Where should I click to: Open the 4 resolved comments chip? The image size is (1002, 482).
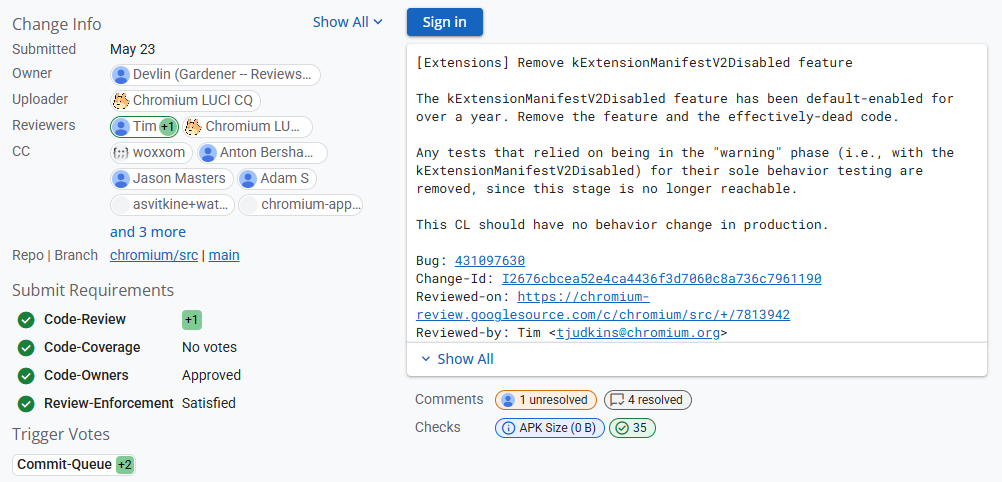[x=647, y=400]
